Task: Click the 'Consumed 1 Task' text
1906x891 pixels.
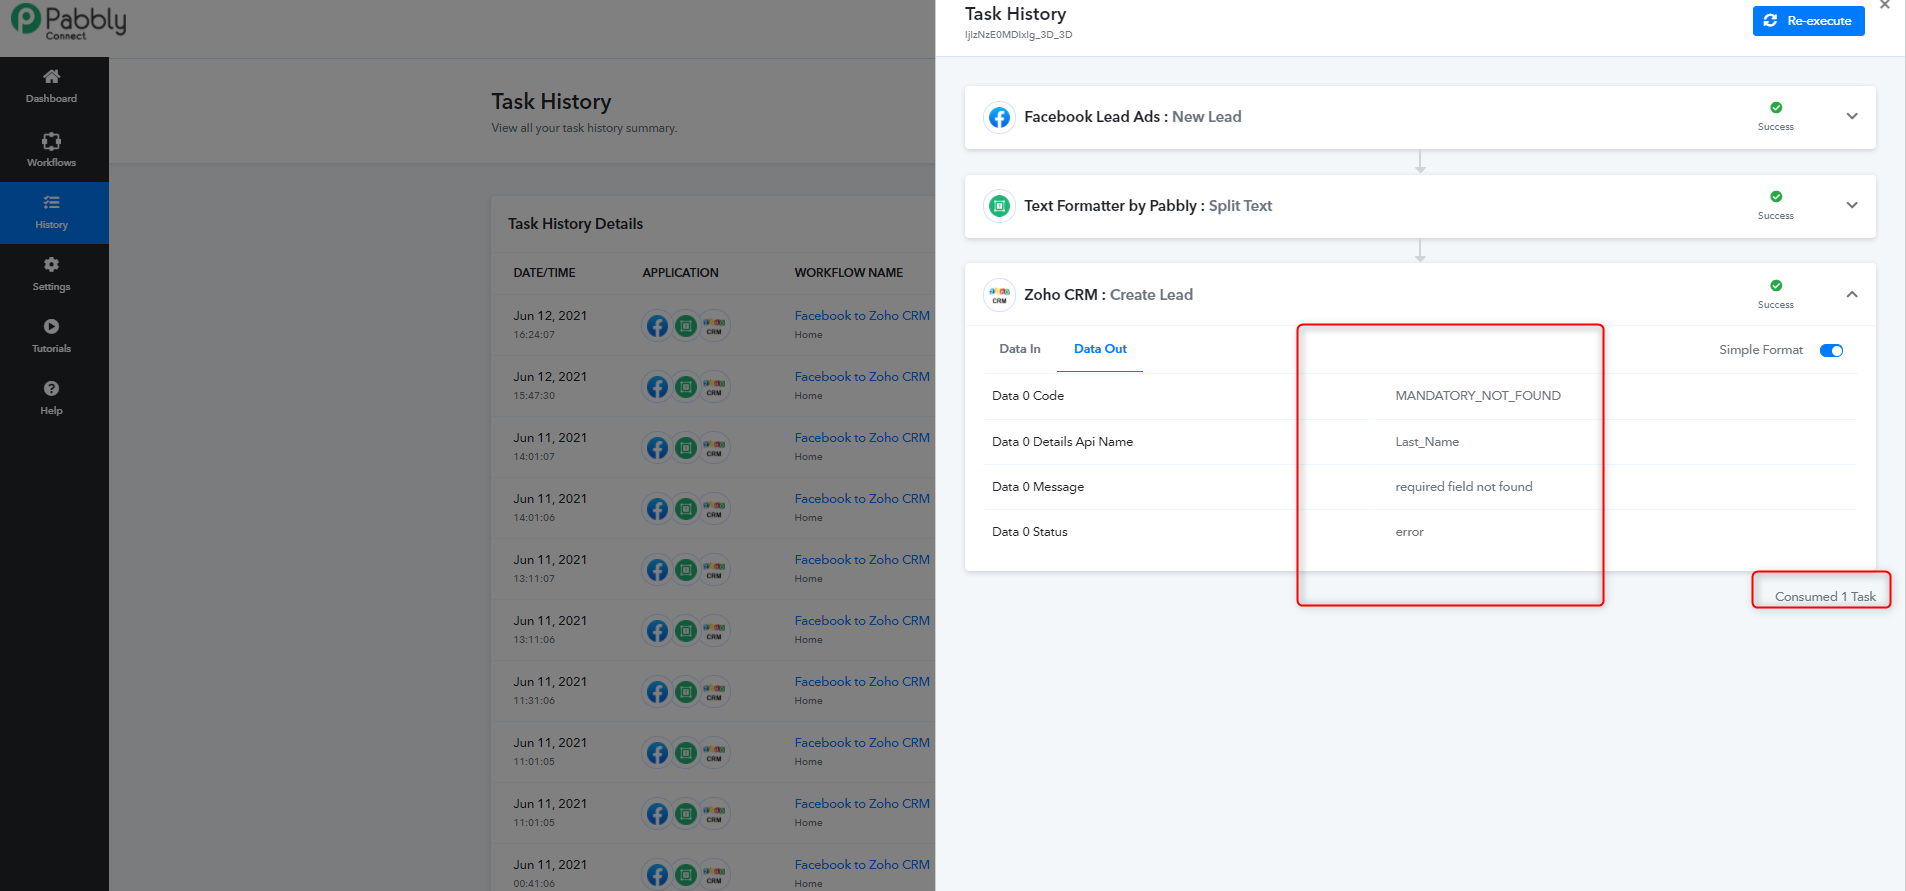Action: [1825, 597]
